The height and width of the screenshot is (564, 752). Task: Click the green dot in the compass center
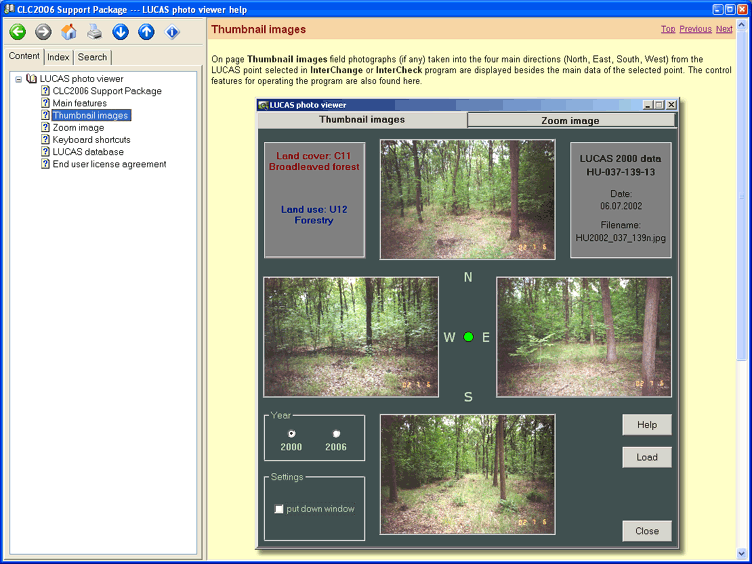(x=468, y=337)
